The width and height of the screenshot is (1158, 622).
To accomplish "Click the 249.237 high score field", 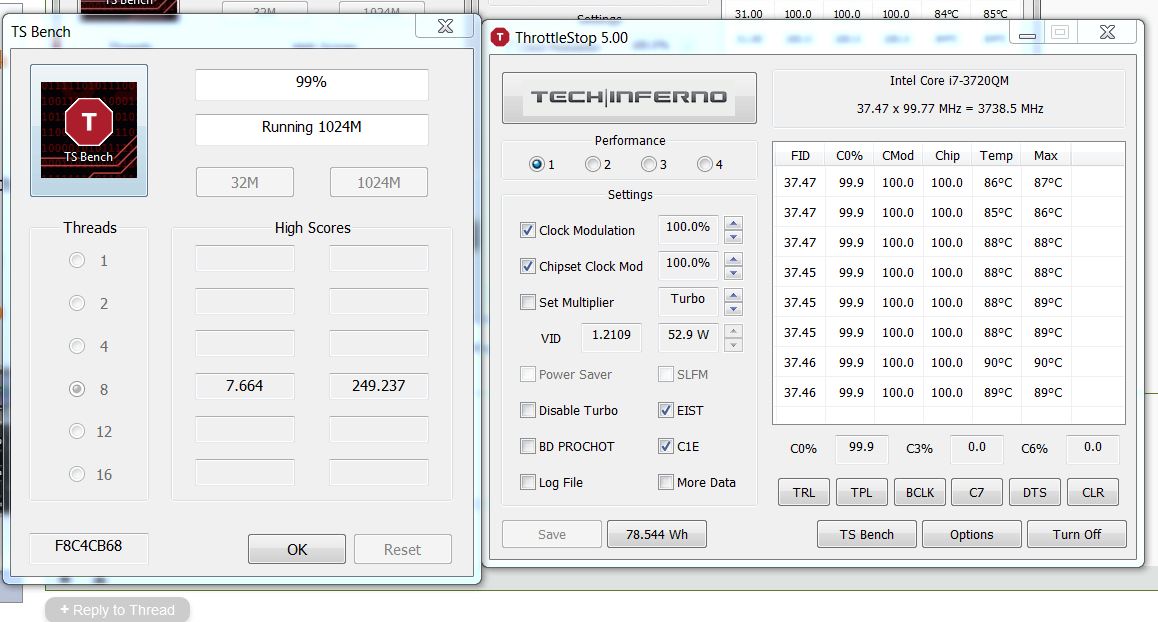I will [379, 386].
